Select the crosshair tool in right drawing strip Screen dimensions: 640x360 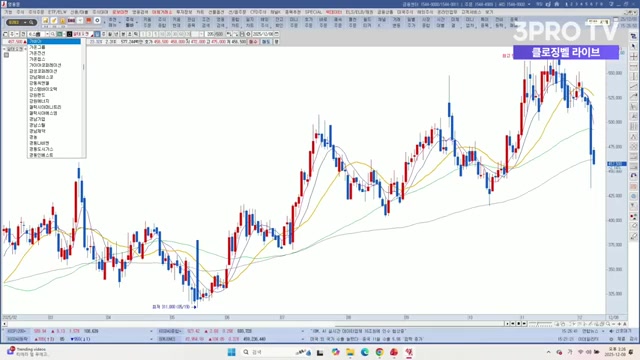(633, 56)
